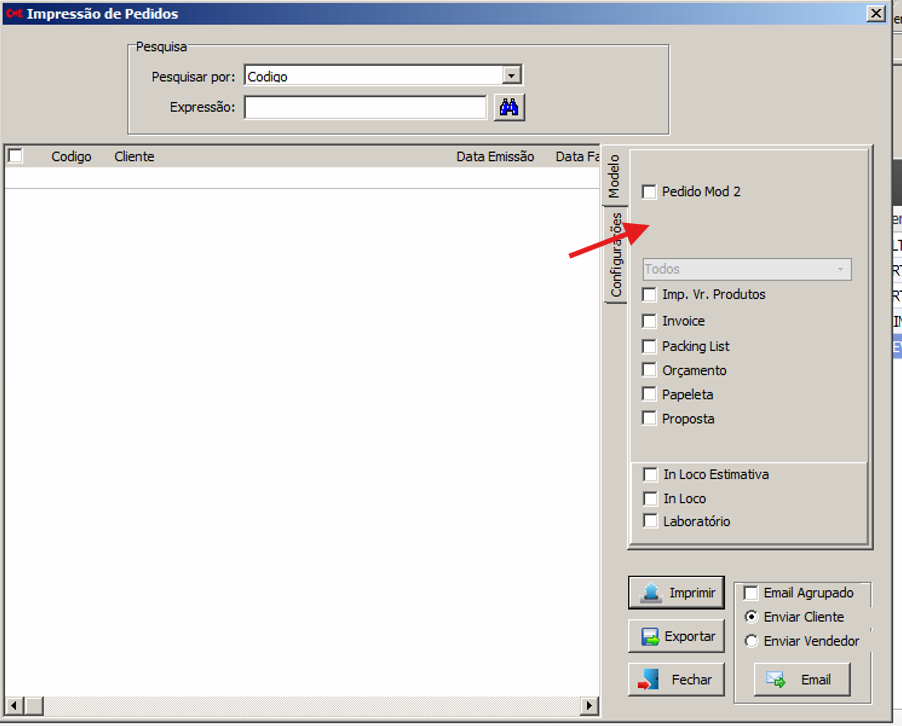Viewport: 902px width, 726px height.
Task: Click the Imprimir printer button
Action: pyautogui.click(x=676, y=592)
